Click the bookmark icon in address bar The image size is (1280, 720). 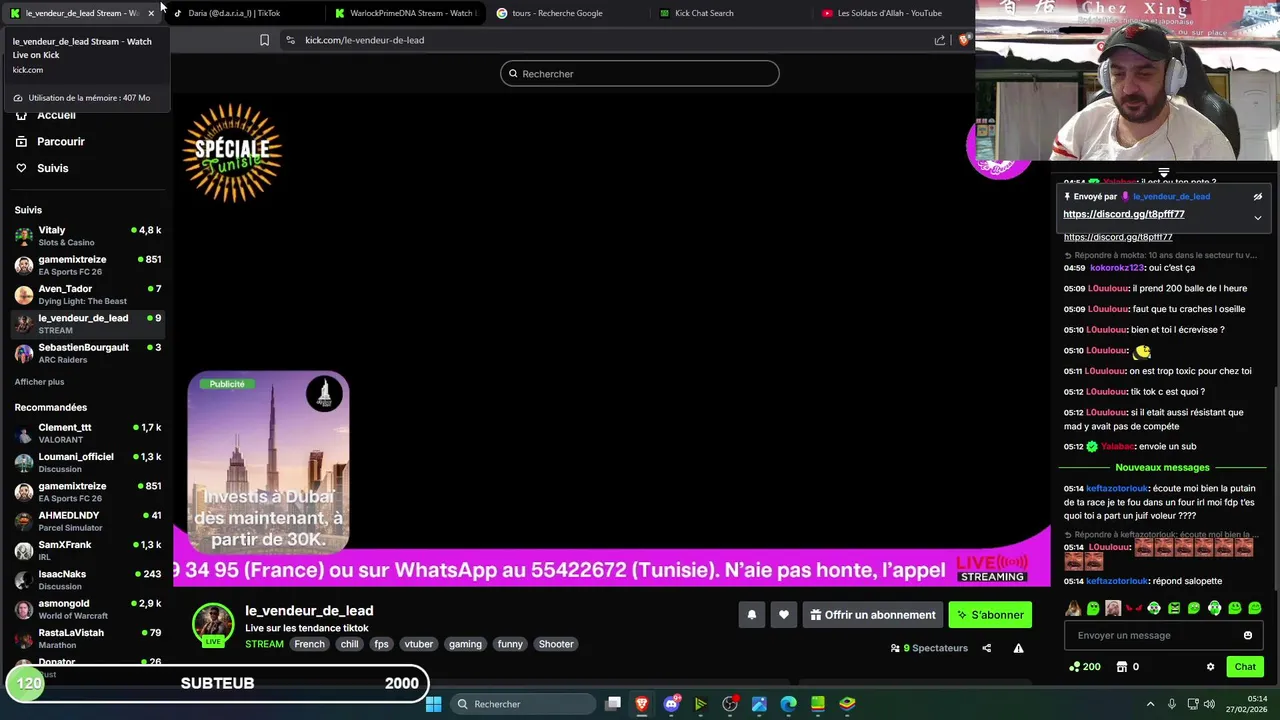(264, 40)
